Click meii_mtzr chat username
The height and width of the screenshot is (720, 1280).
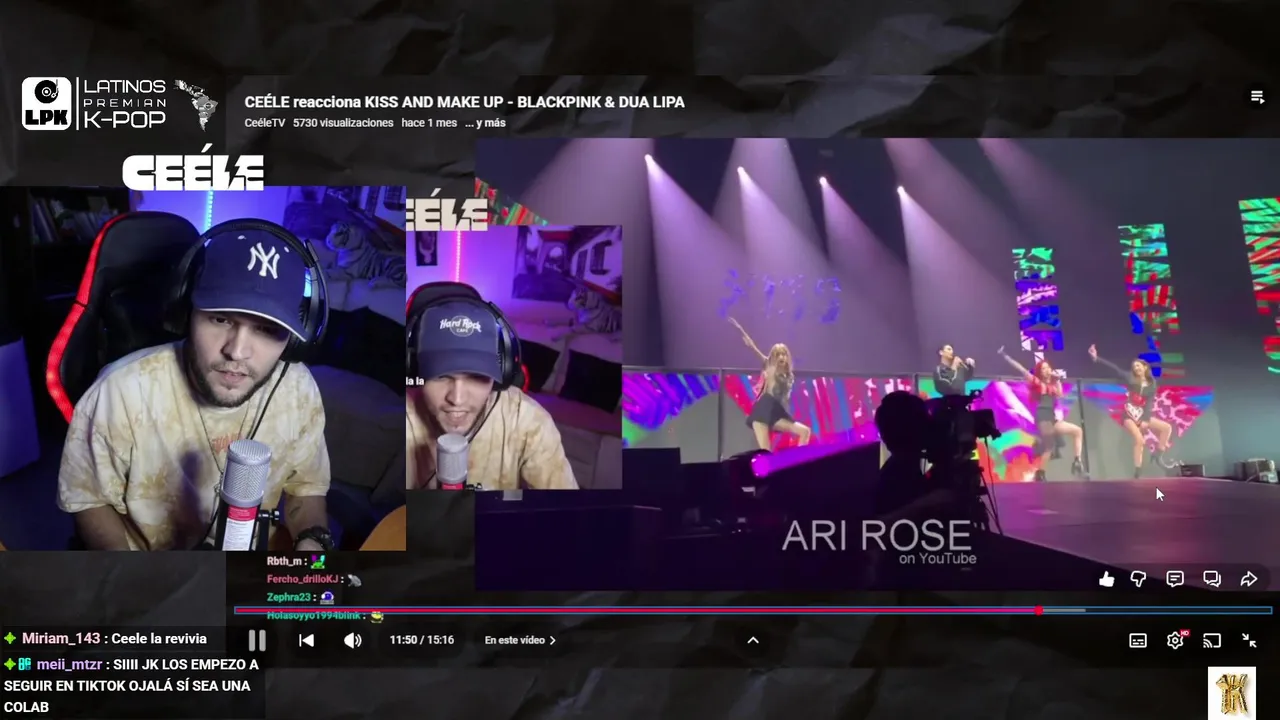coord(68,664)
